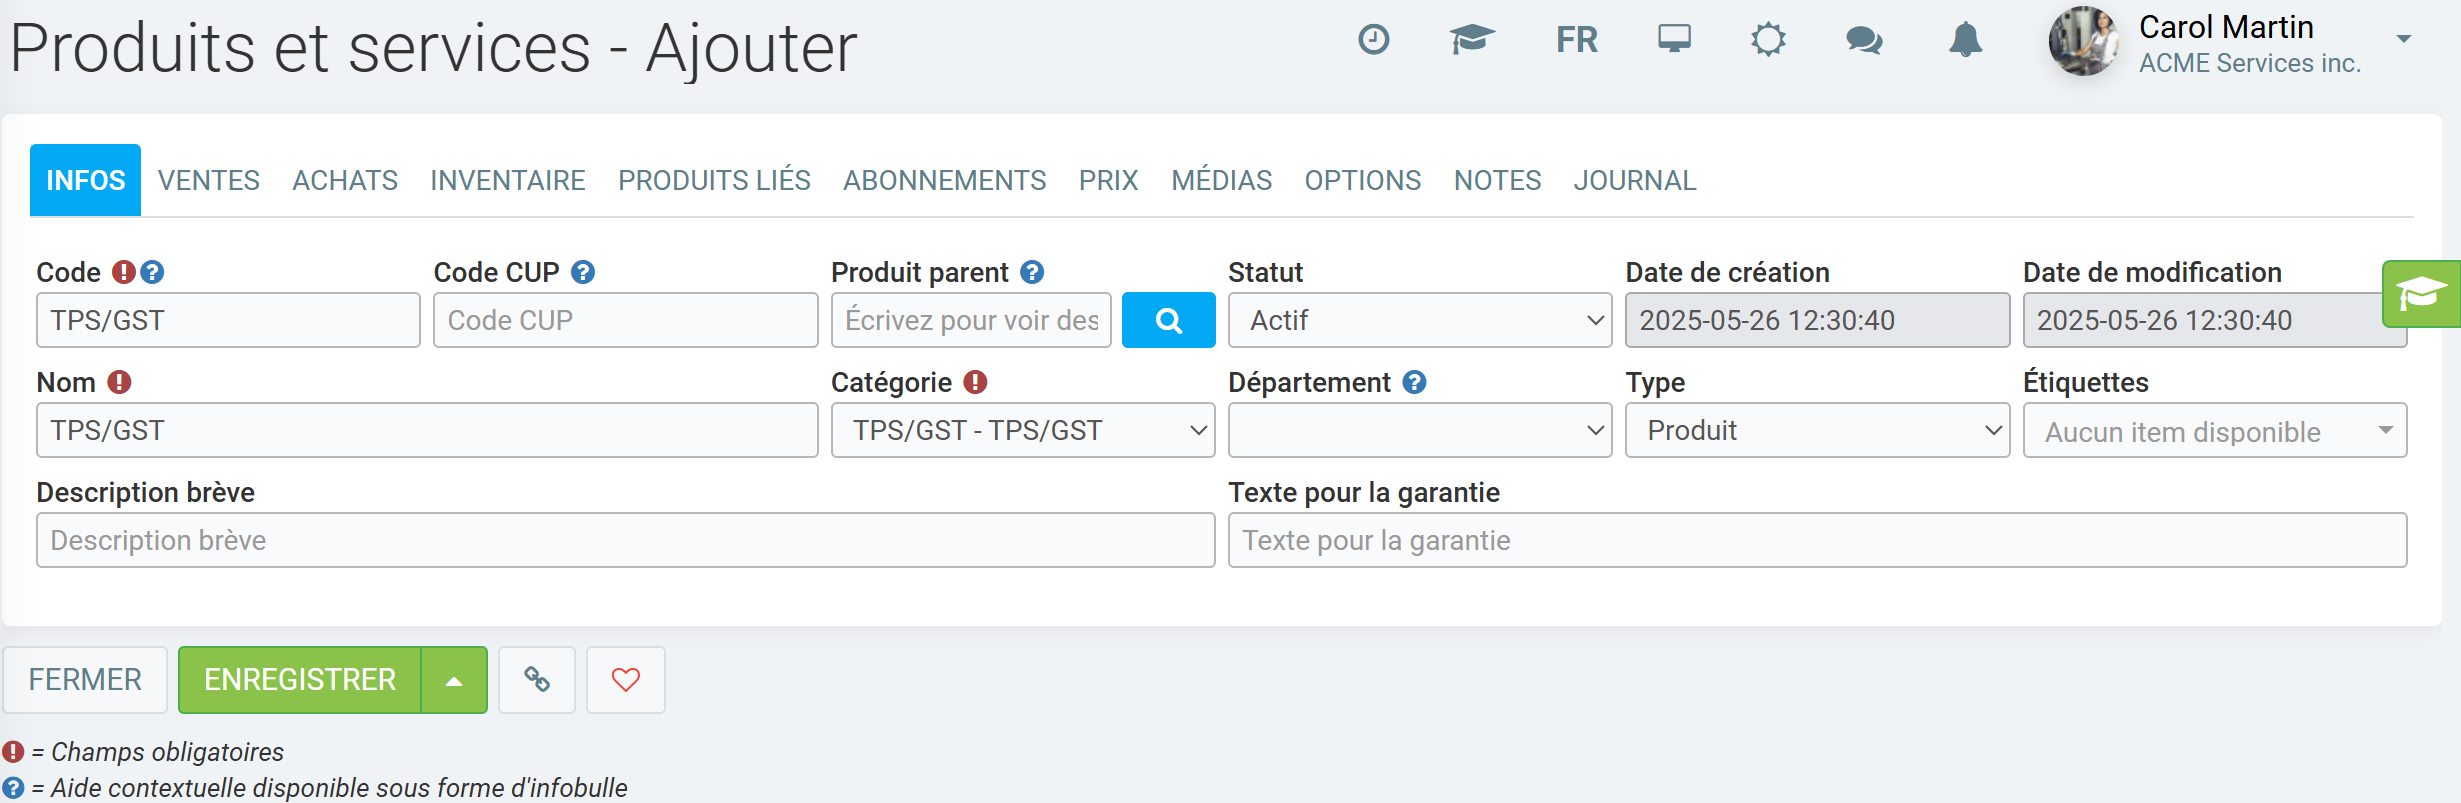Image resolution: width=2461 pixels, height=803 pixels.
Task: Click the monitor display icon
Action: [x=1673, y=40]
